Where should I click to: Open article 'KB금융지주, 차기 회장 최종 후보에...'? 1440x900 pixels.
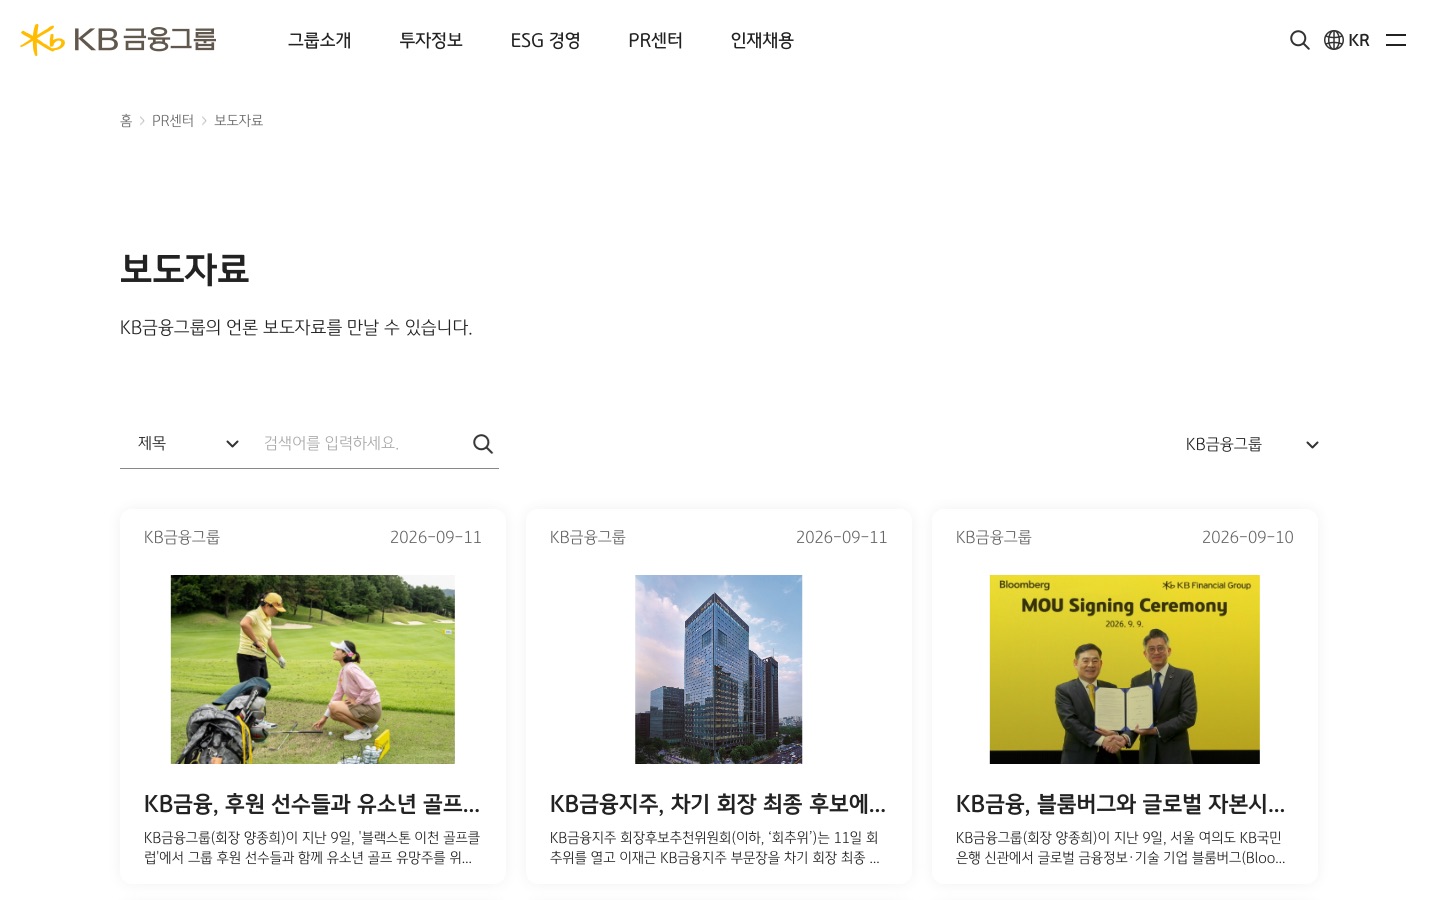pyautogui.click(x=718, y=804)
